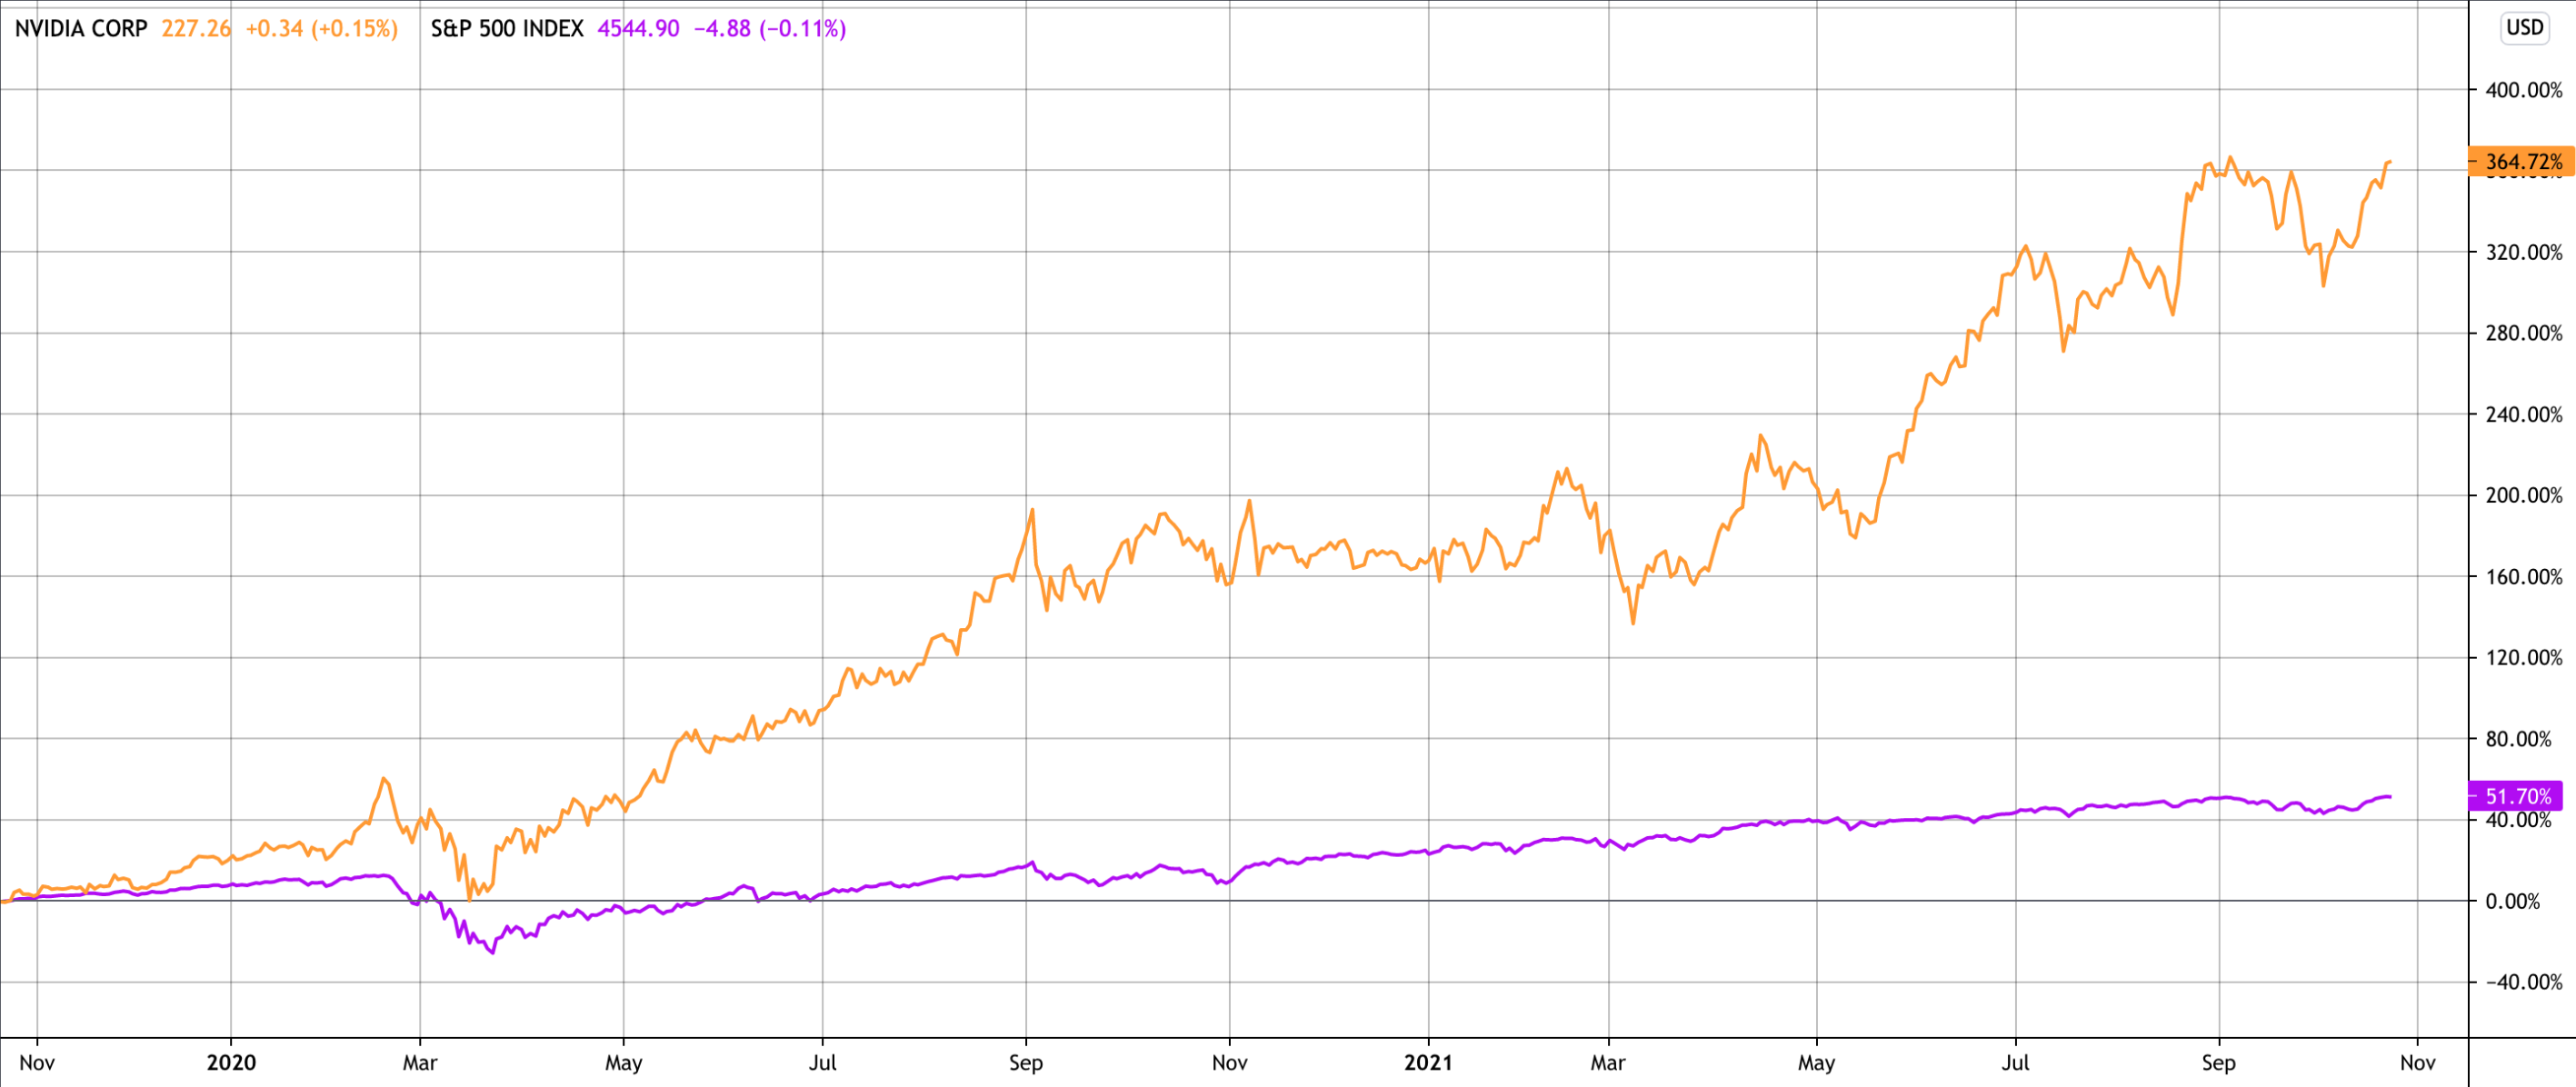Click the USD currency button
Screen dimensions: 2576x1087
pos(2524,27)
